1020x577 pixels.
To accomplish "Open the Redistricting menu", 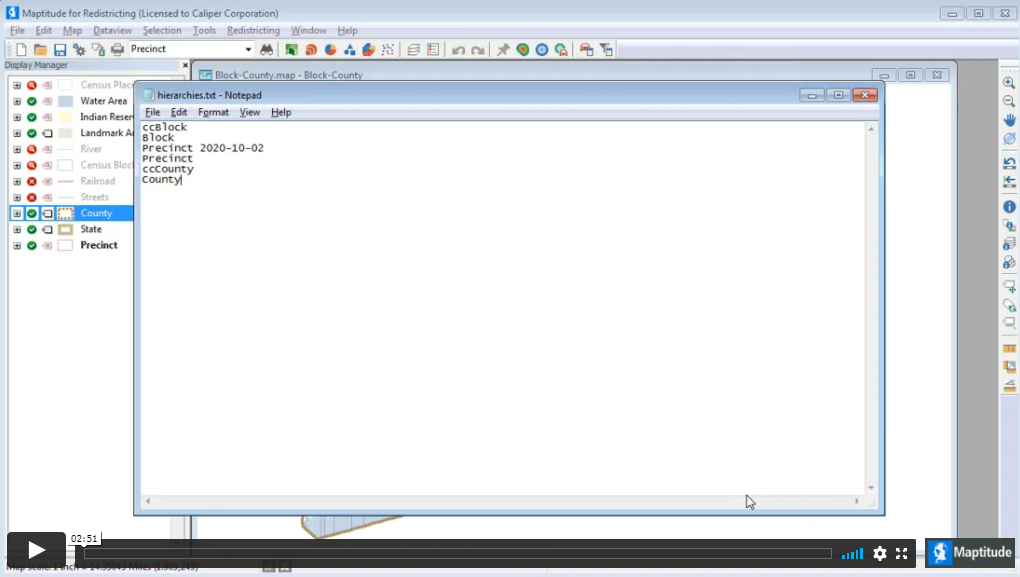I will (253, 31).
